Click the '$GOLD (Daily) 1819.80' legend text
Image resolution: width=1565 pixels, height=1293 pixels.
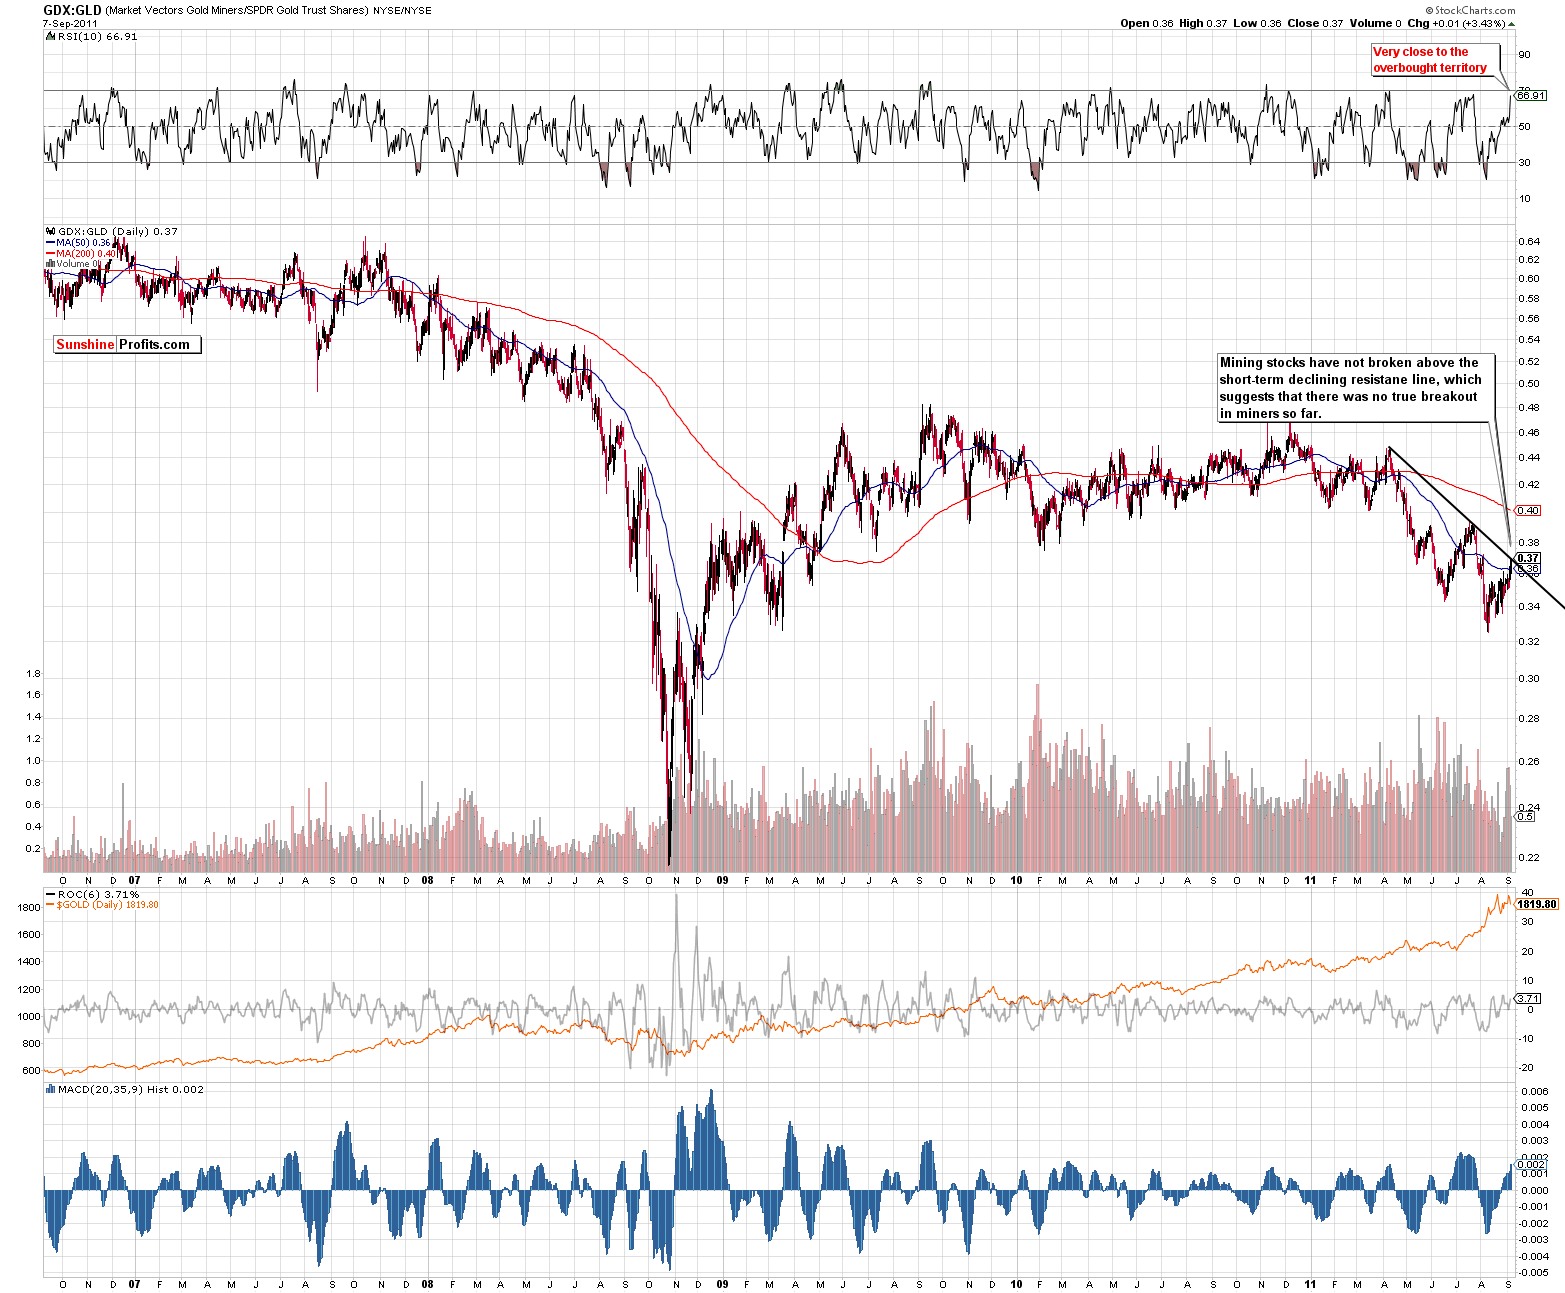coord(107,905)
